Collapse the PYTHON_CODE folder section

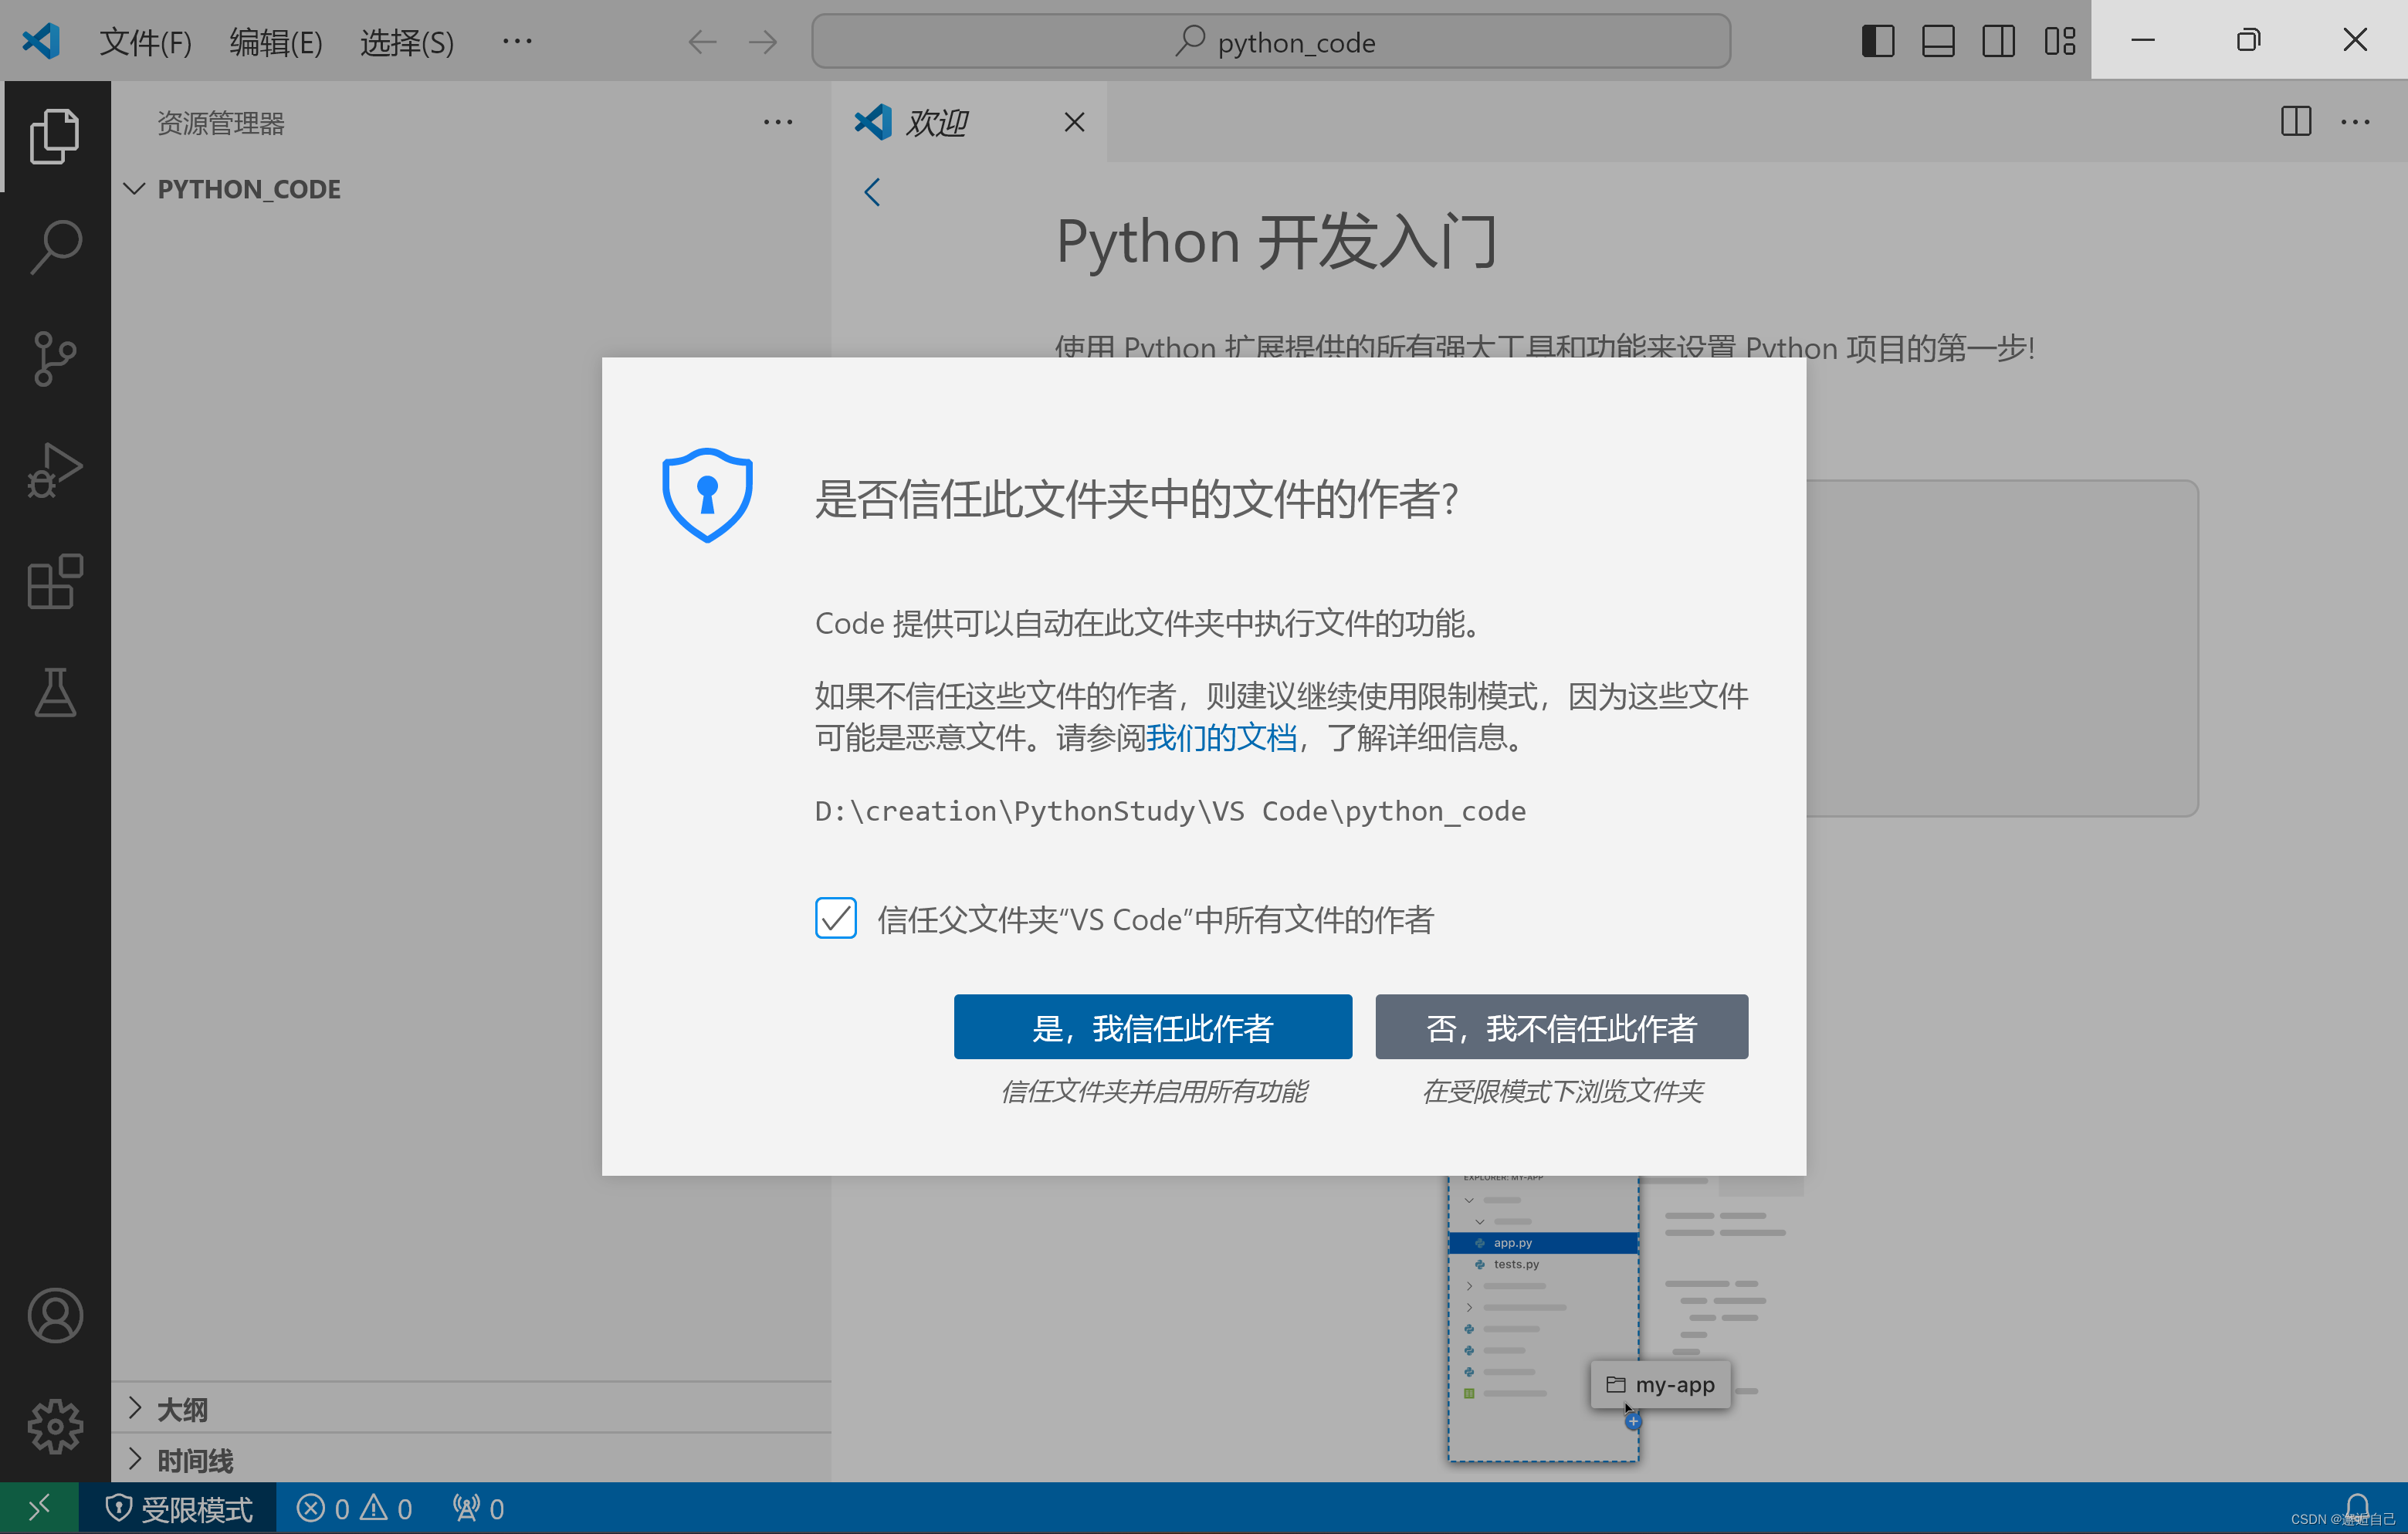[135, 189]
